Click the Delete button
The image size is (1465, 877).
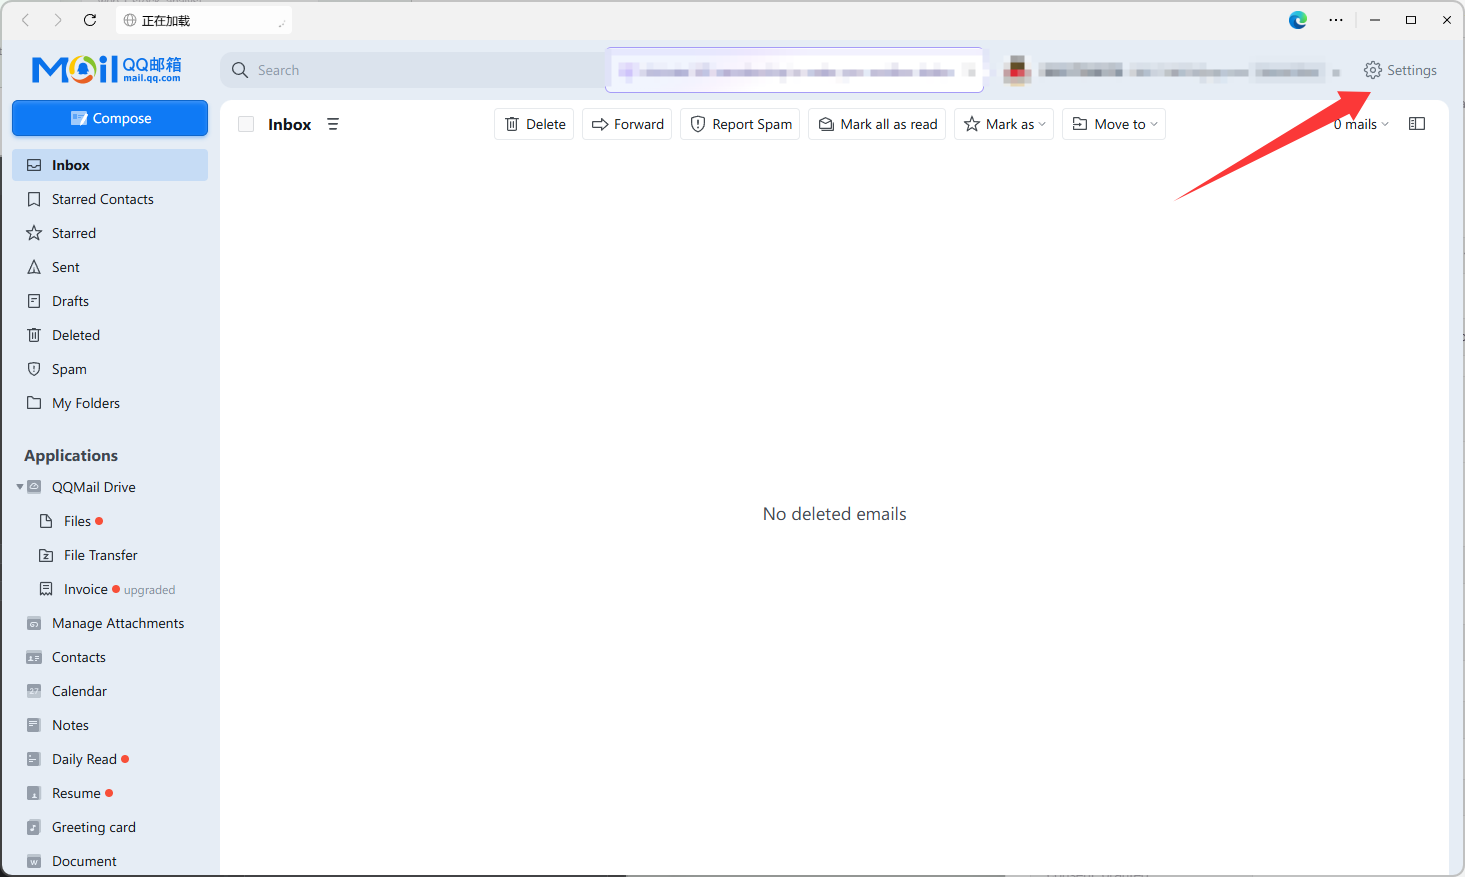[534, 124]
